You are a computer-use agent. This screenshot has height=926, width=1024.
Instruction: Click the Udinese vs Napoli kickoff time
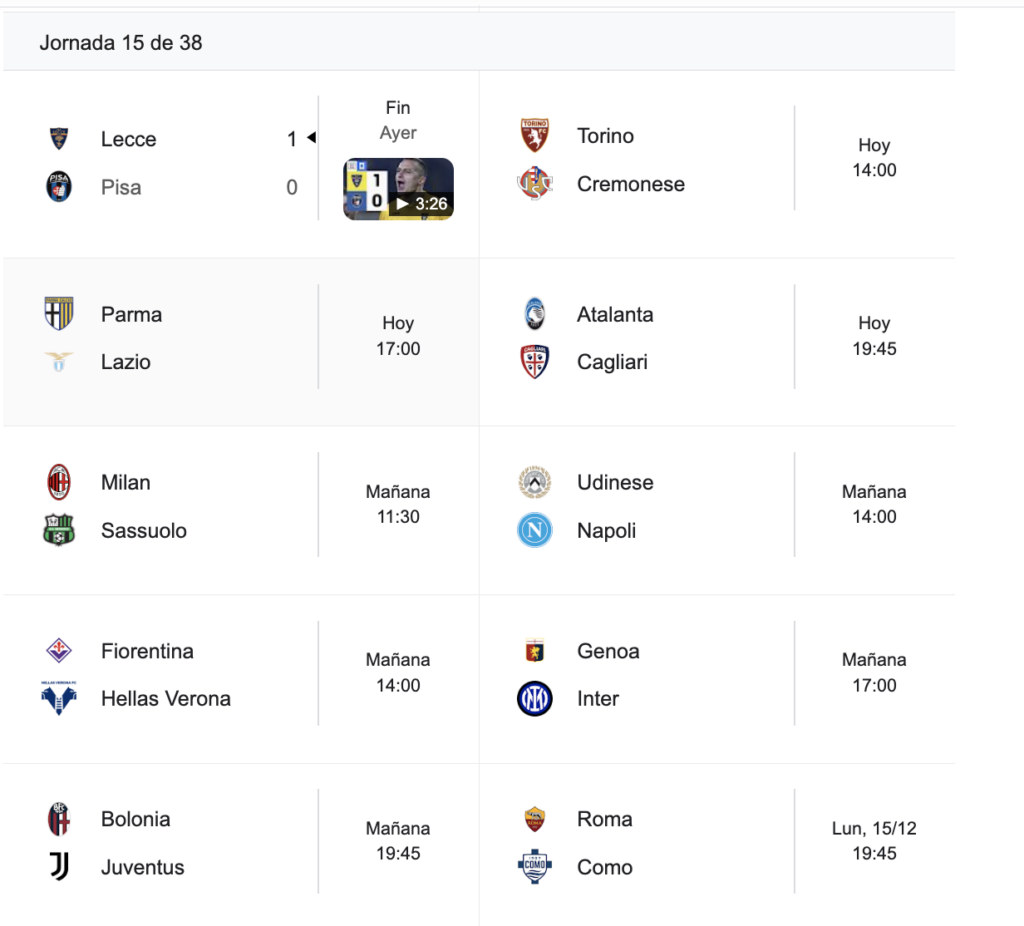pos(874,504)
